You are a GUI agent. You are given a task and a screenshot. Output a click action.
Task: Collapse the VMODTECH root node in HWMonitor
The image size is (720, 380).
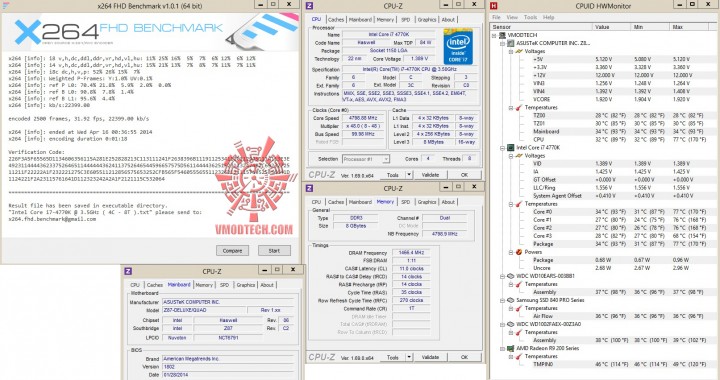pos(494,35)
